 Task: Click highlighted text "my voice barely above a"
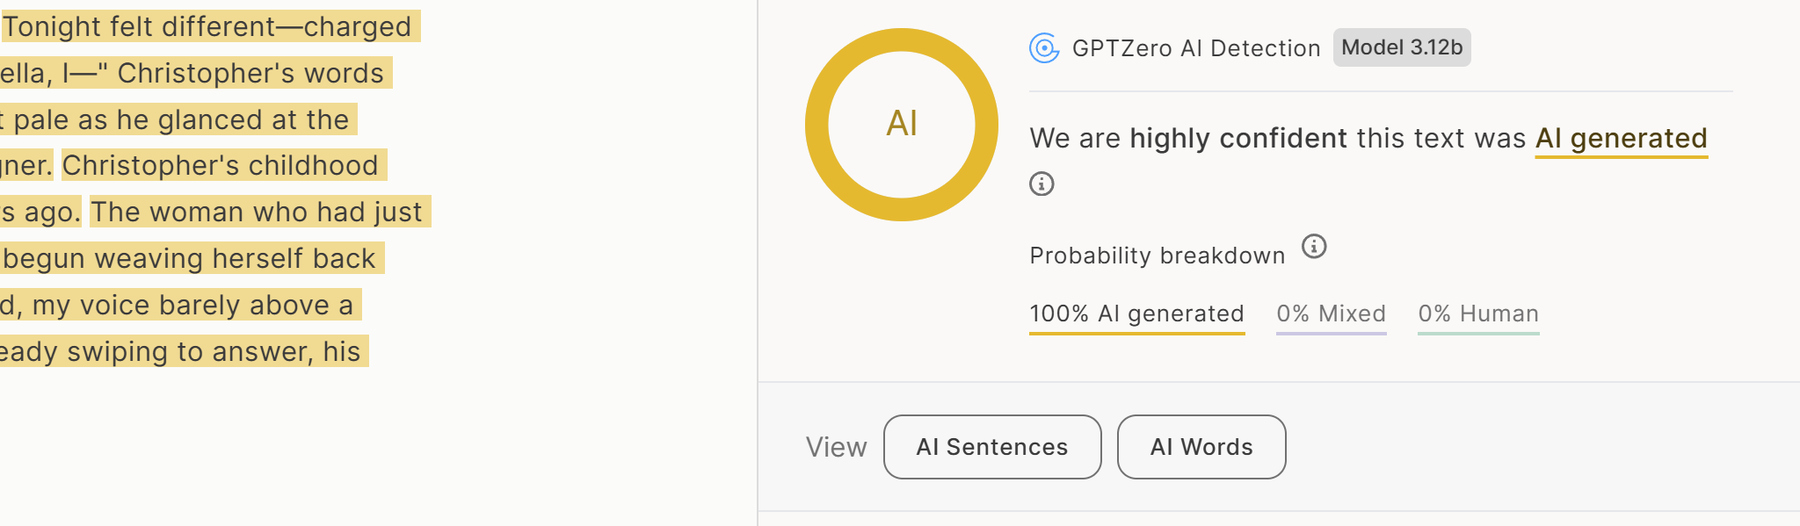(x=192, y=305)
